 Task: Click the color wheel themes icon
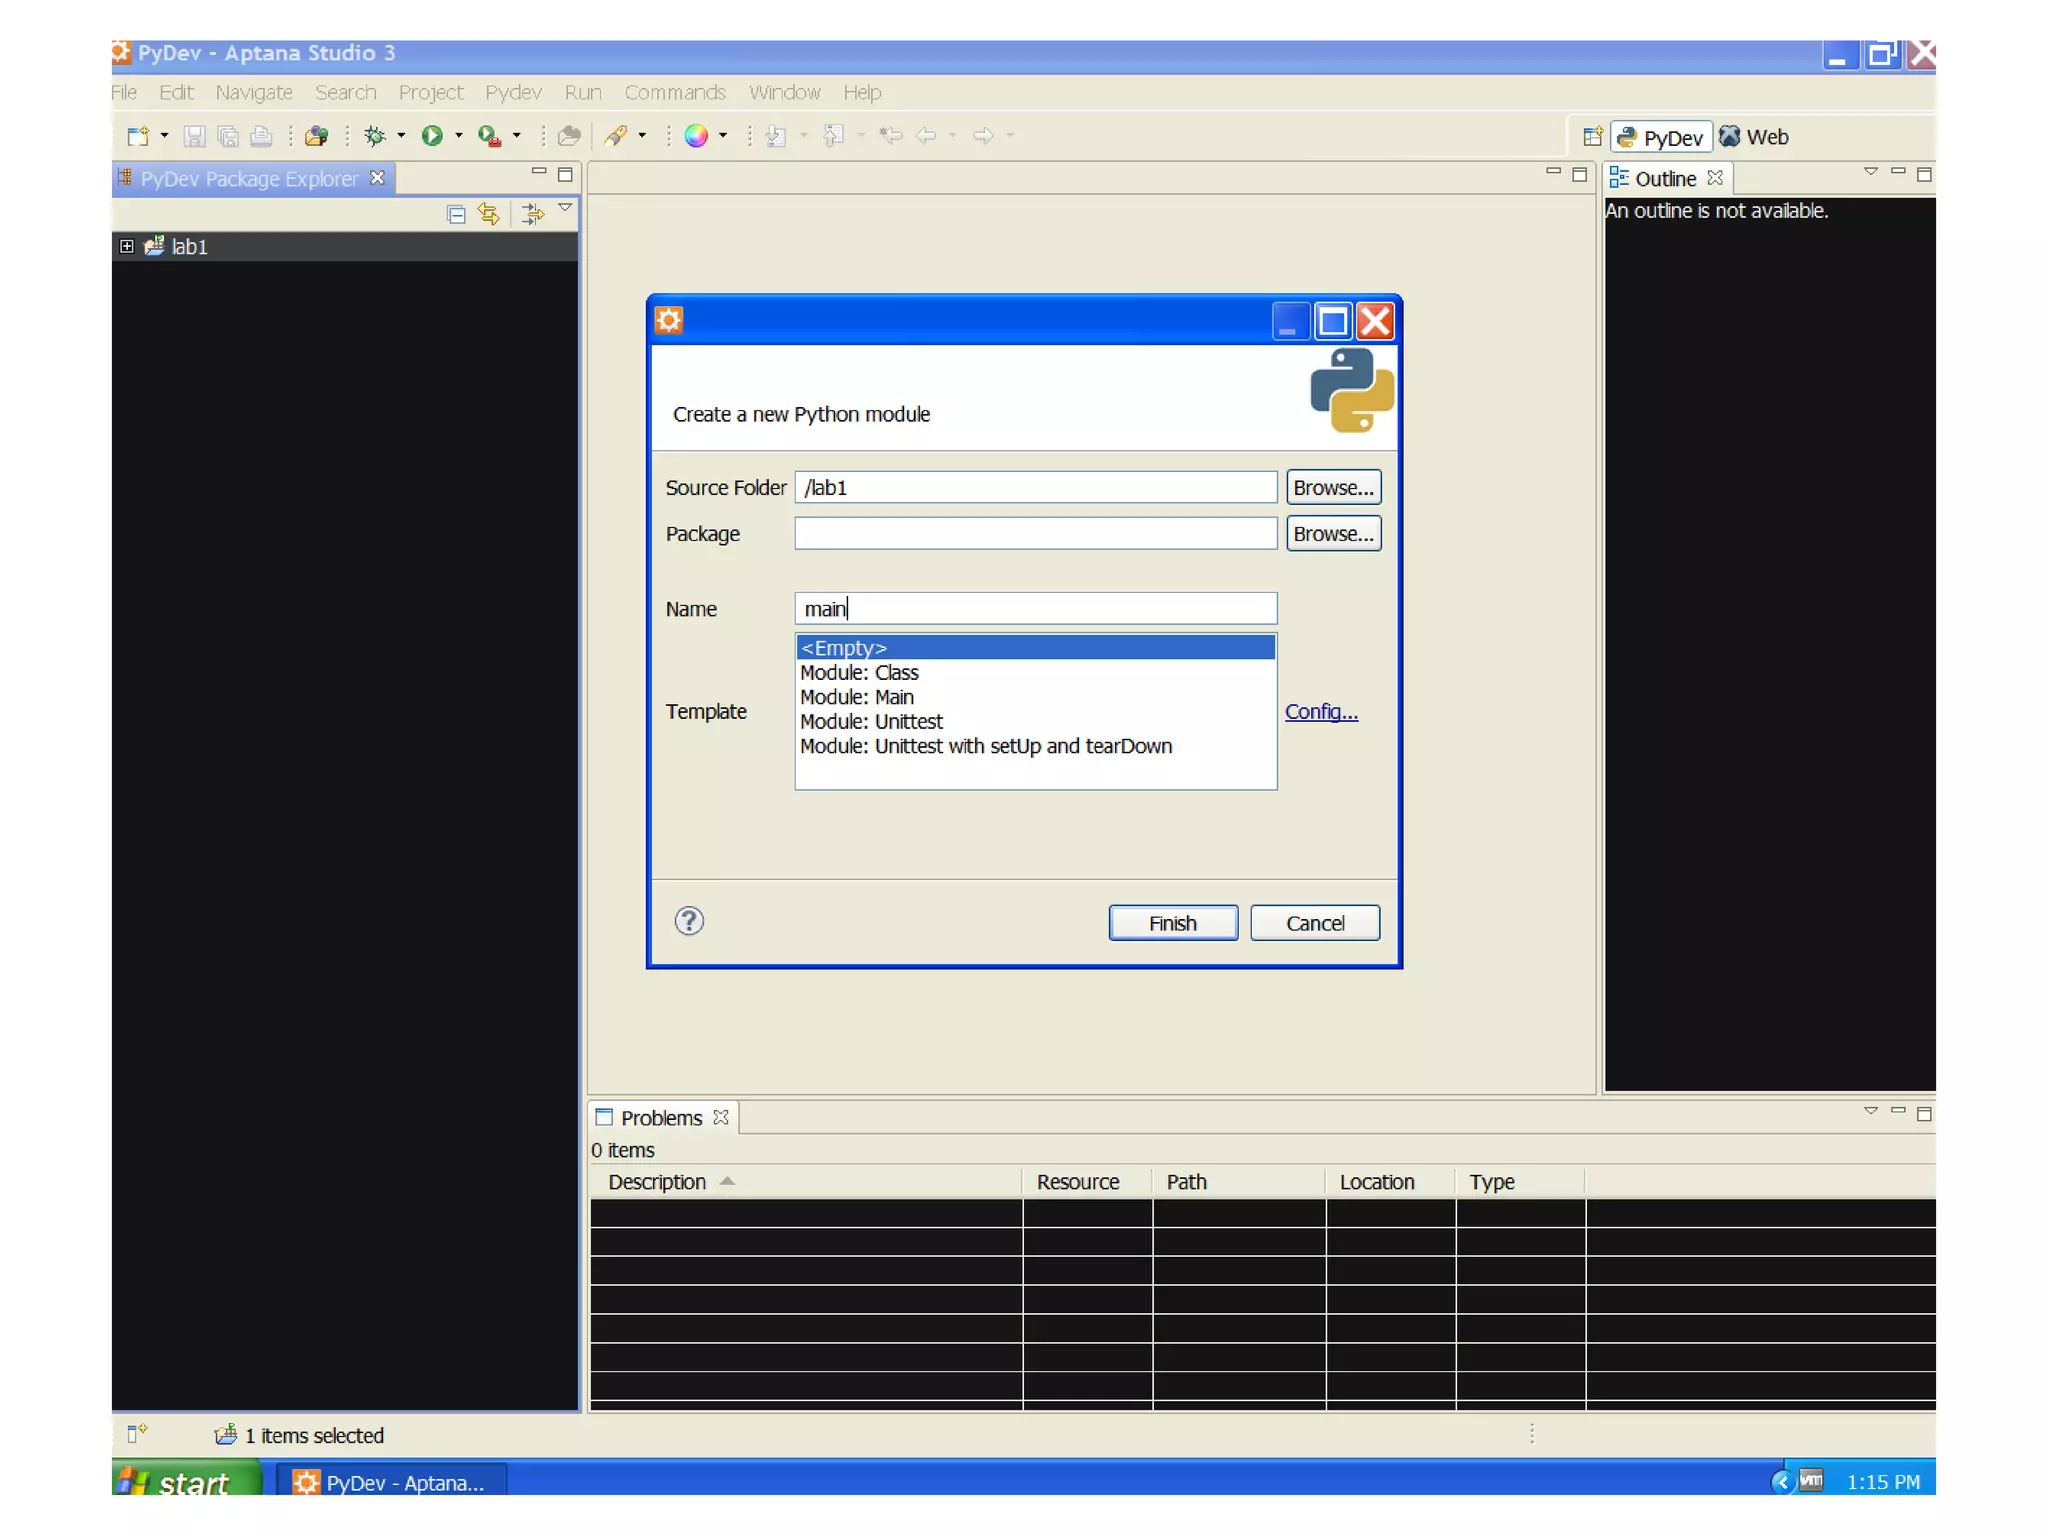(696, 136)
